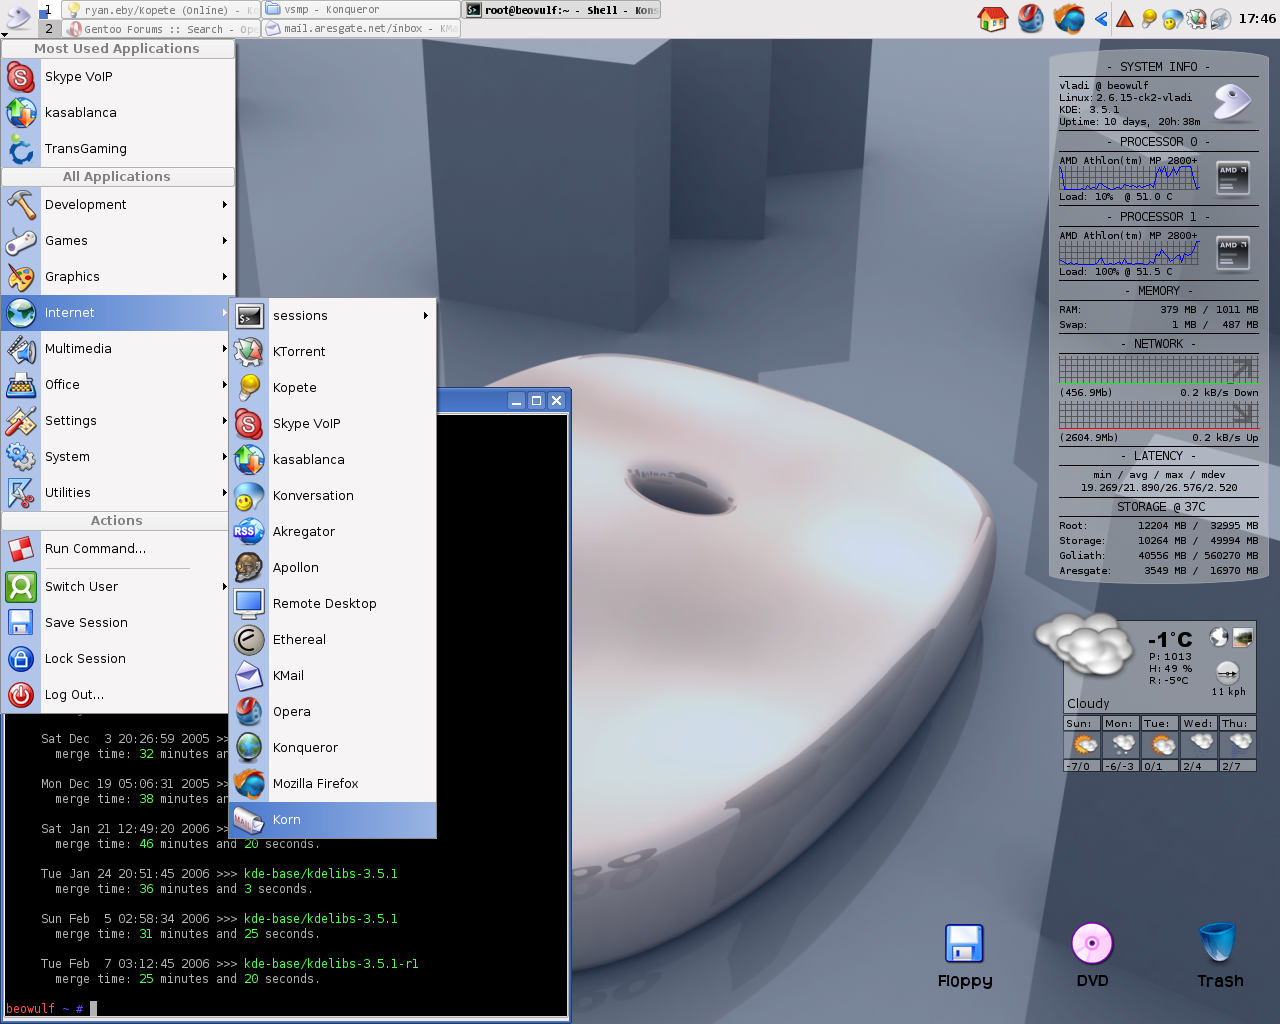
Task: Click the cloudy weather icon in widget
Action: (1085, 645)
